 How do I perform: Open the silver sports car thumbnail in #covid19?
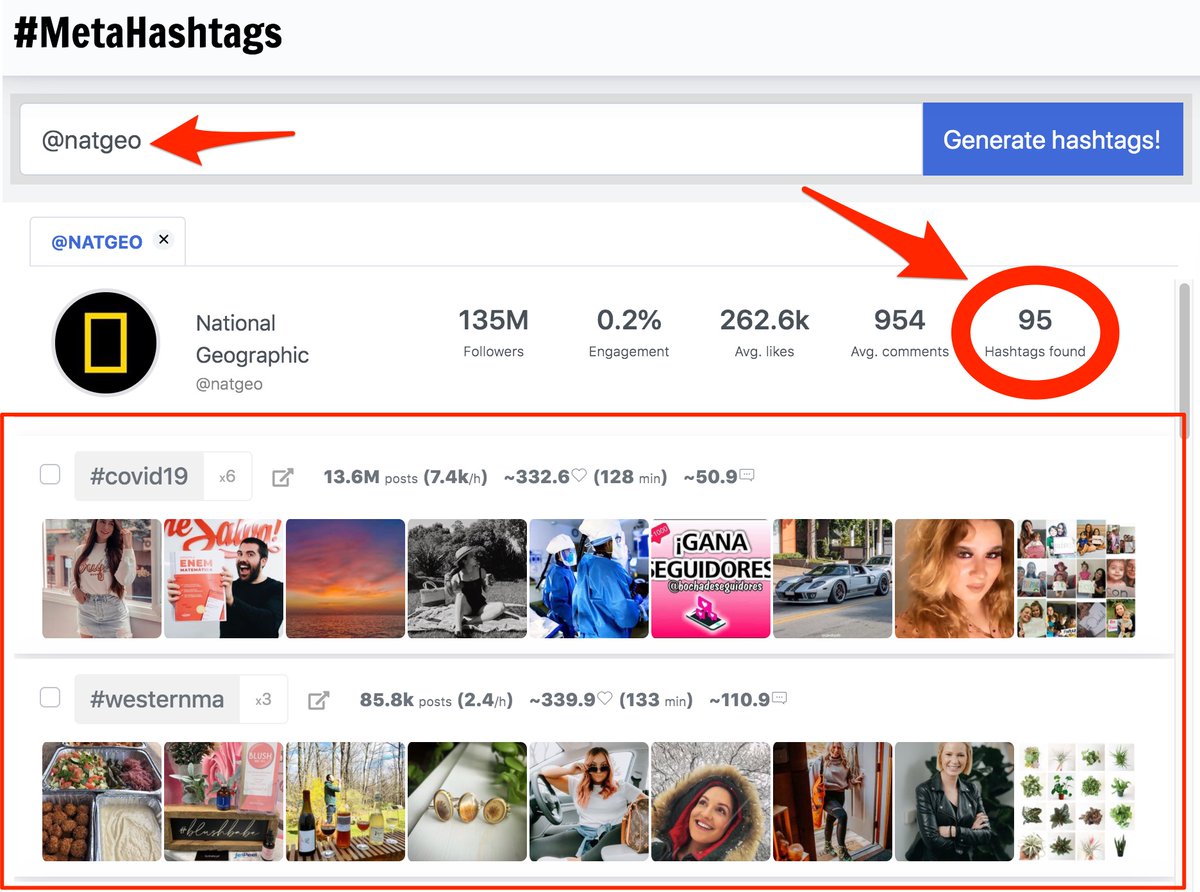coord(833,578)
